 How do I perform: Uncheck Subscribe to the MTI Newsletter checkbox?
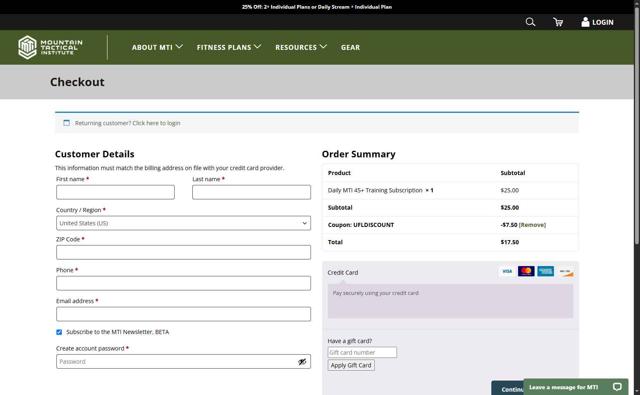coord(59,332)
